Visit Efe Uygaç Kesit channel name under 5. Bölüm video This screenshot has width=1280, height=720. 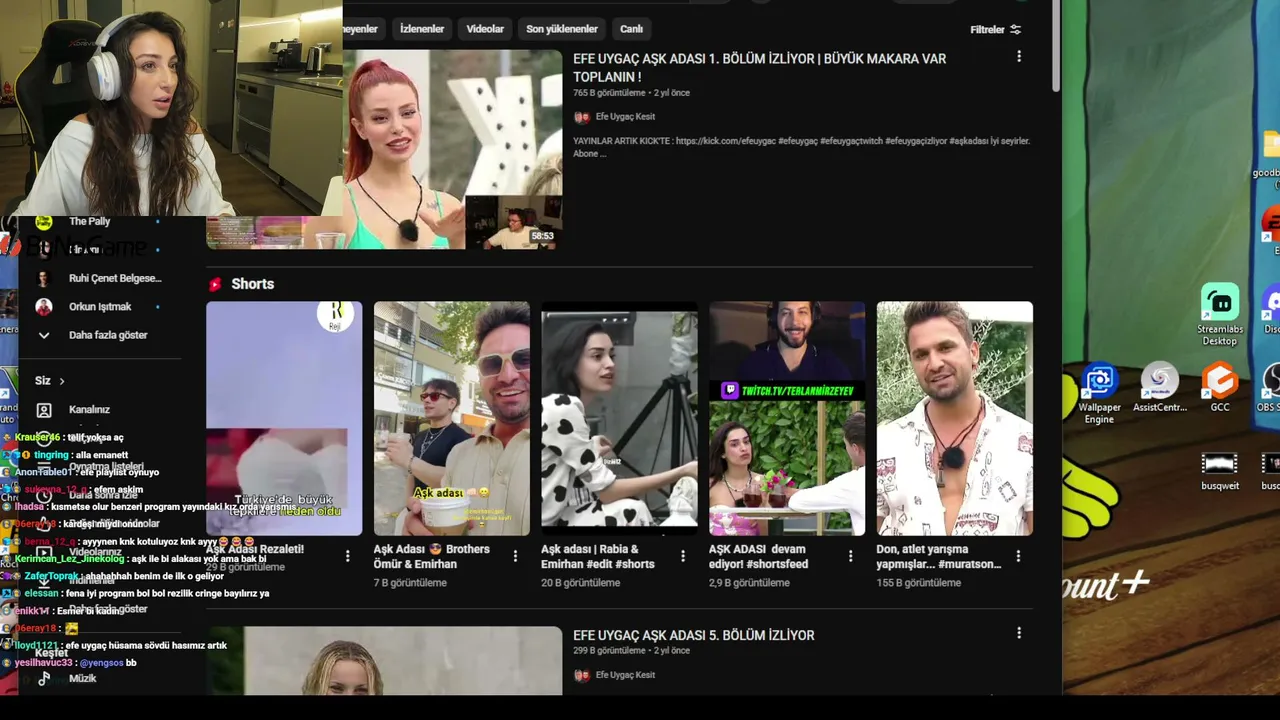pyautogui.click(x=625, y=675)
